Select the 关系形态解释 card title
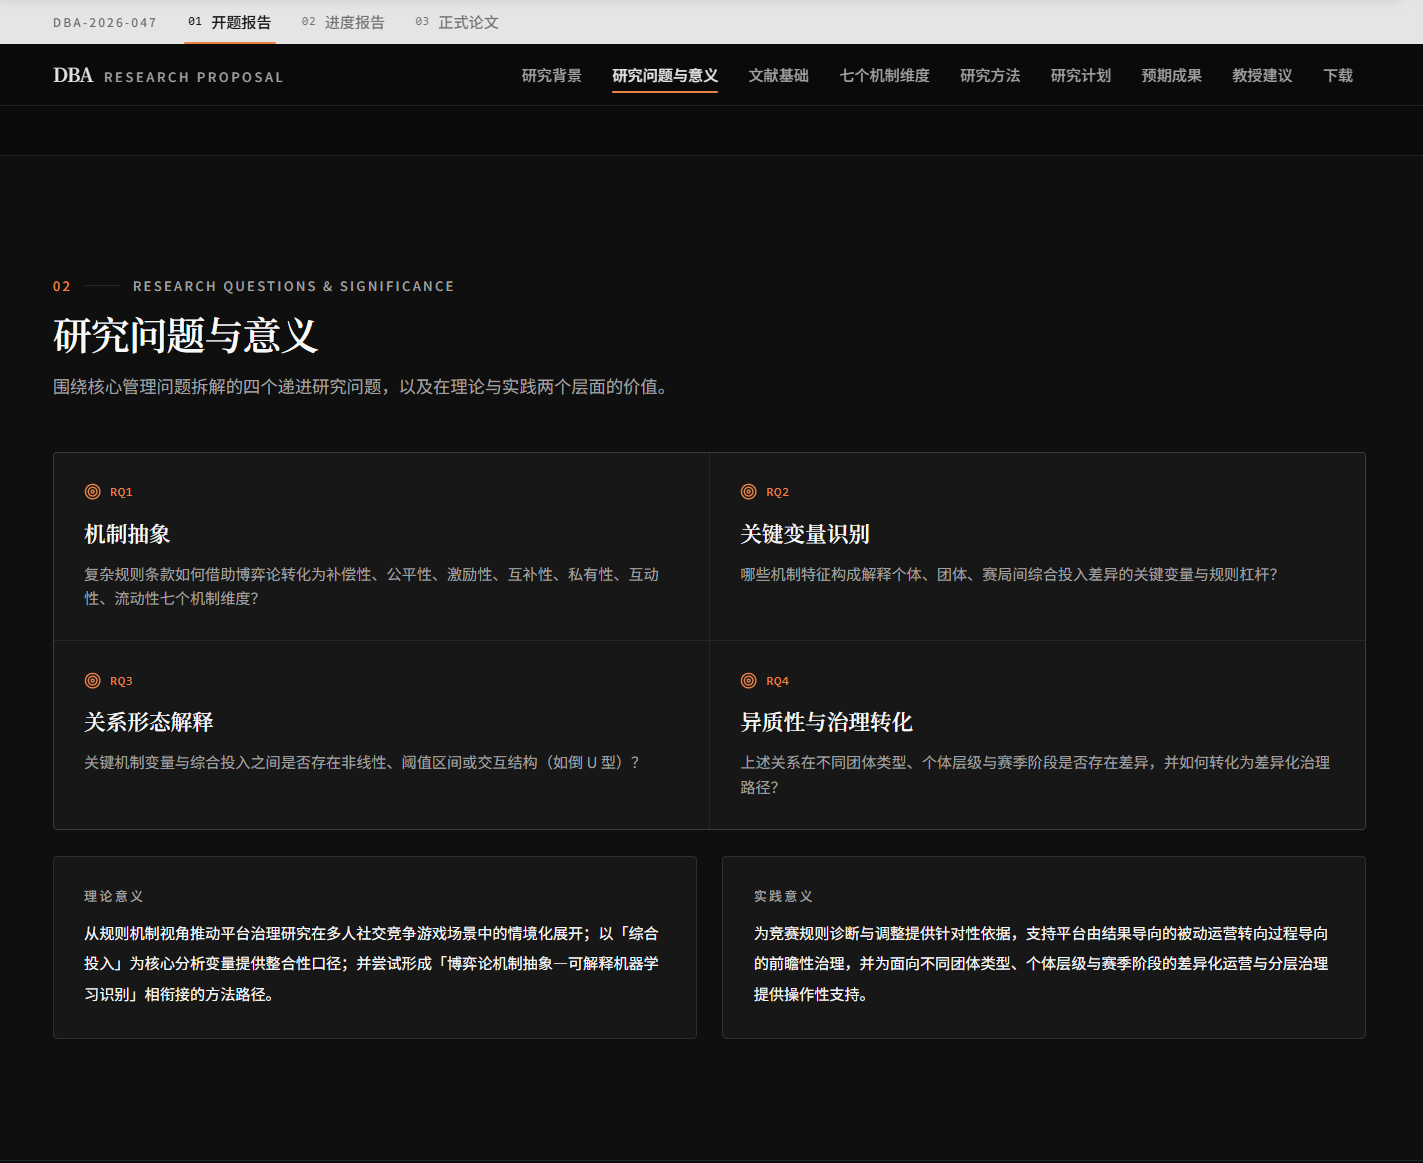The image size is (1423, 1163). (x=149, y=722)
